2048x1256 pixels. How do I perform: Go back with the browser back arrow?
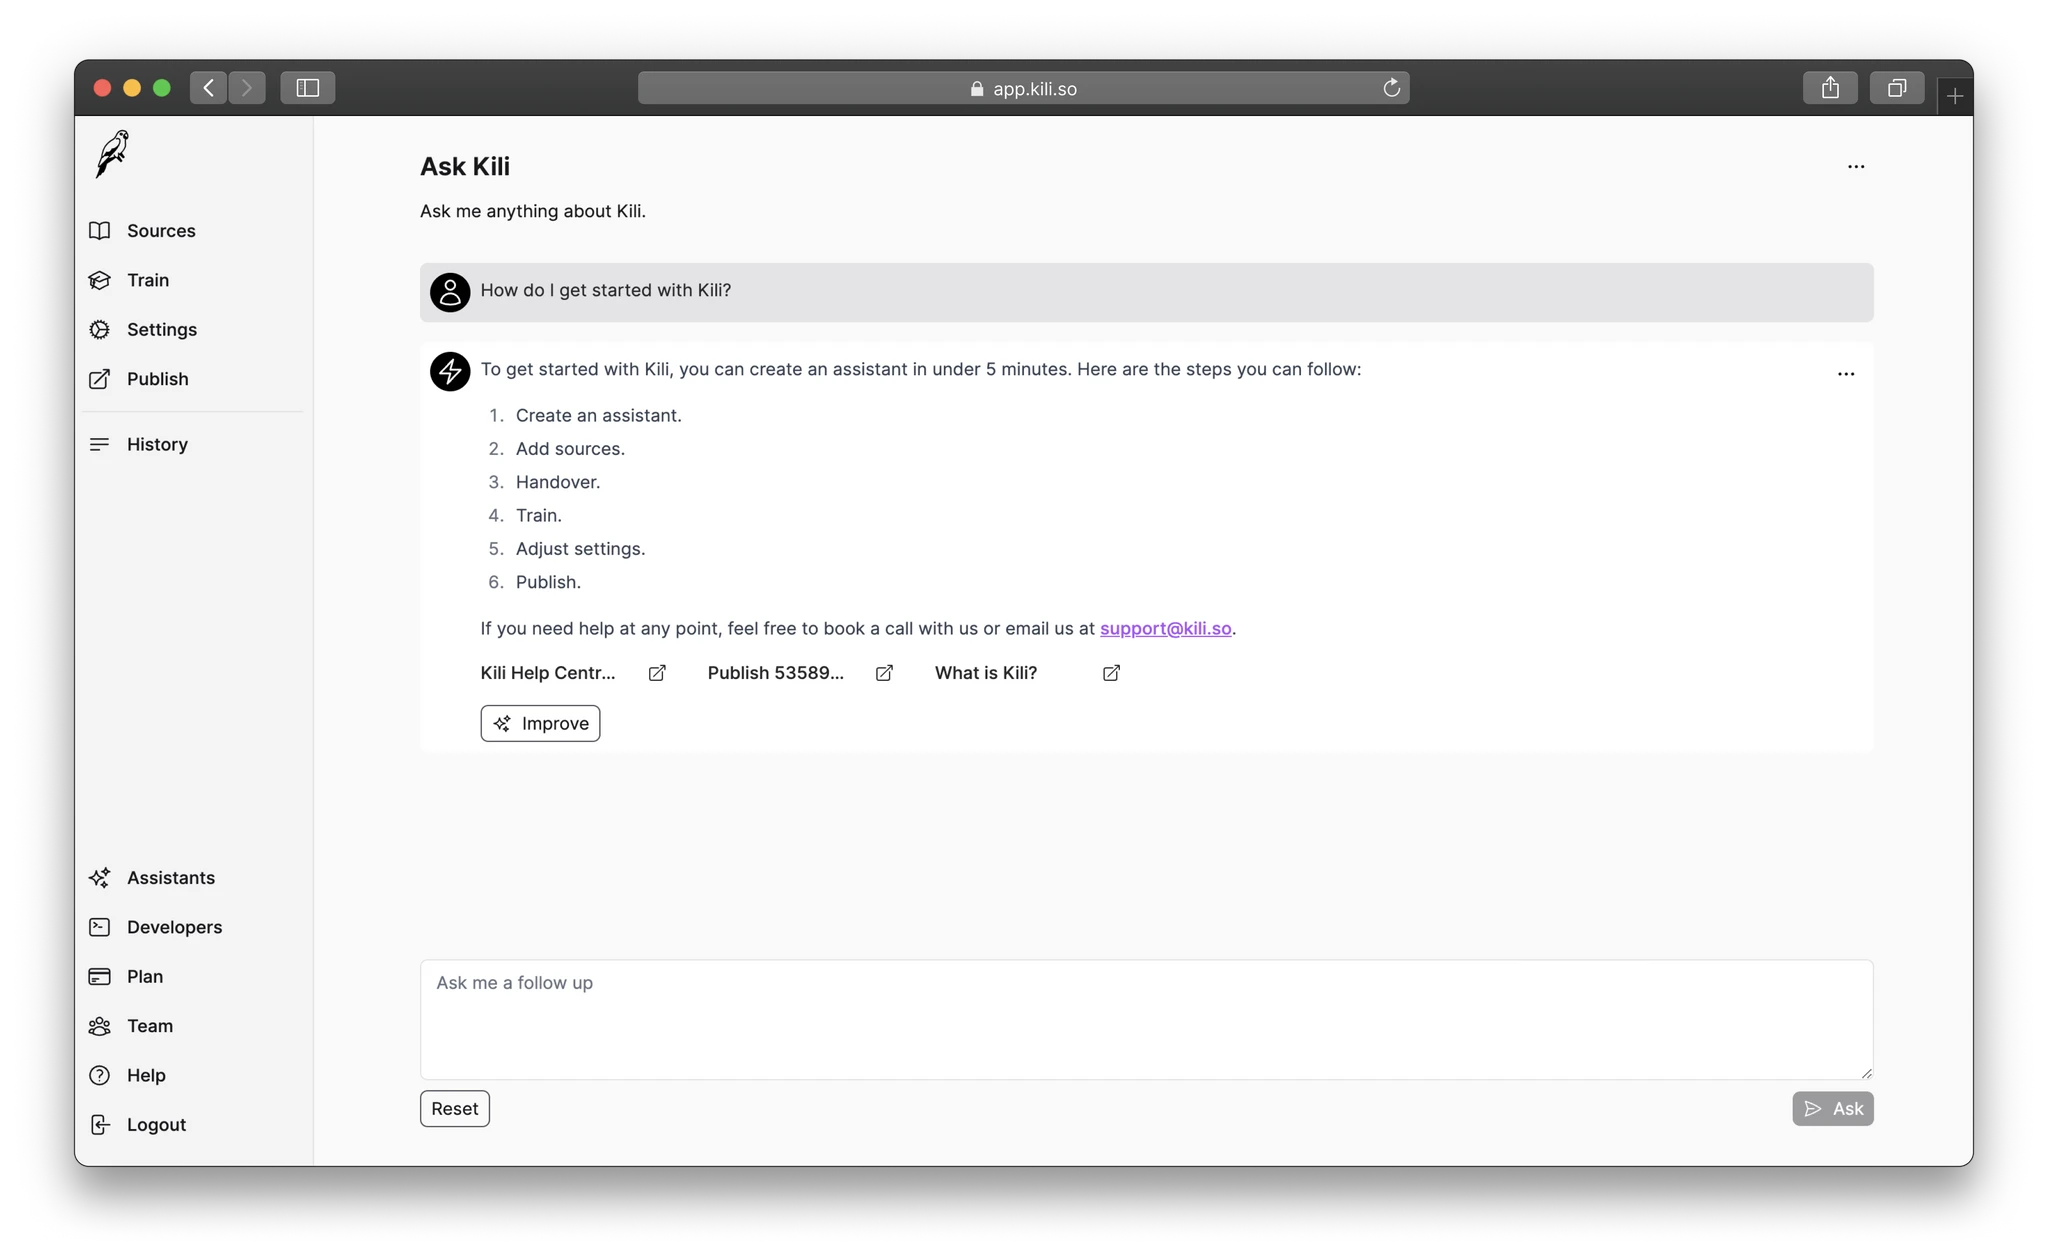click(208, 88)
